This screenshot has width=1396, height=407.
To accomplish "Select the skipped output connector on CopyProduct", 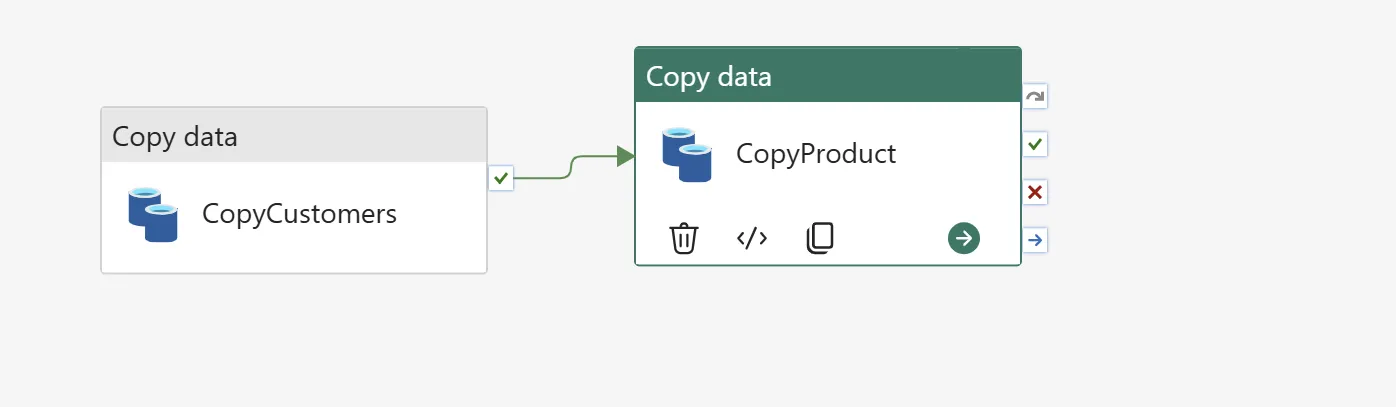I will click(1036, 97).
